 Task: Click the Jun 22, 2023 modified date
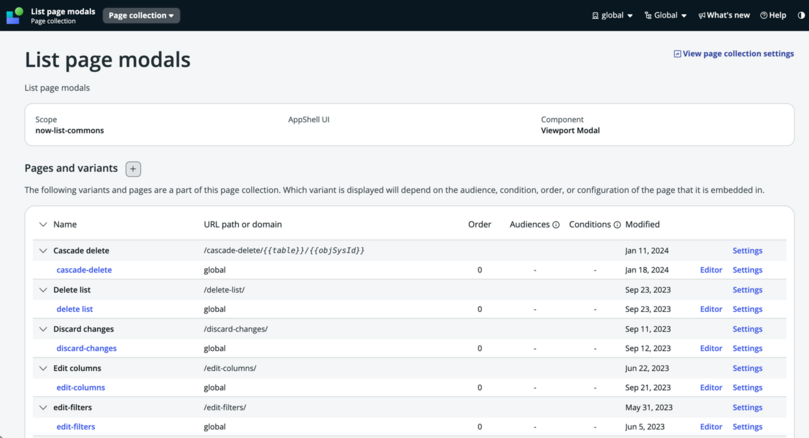pyautogui.click(x=647, y=368)
